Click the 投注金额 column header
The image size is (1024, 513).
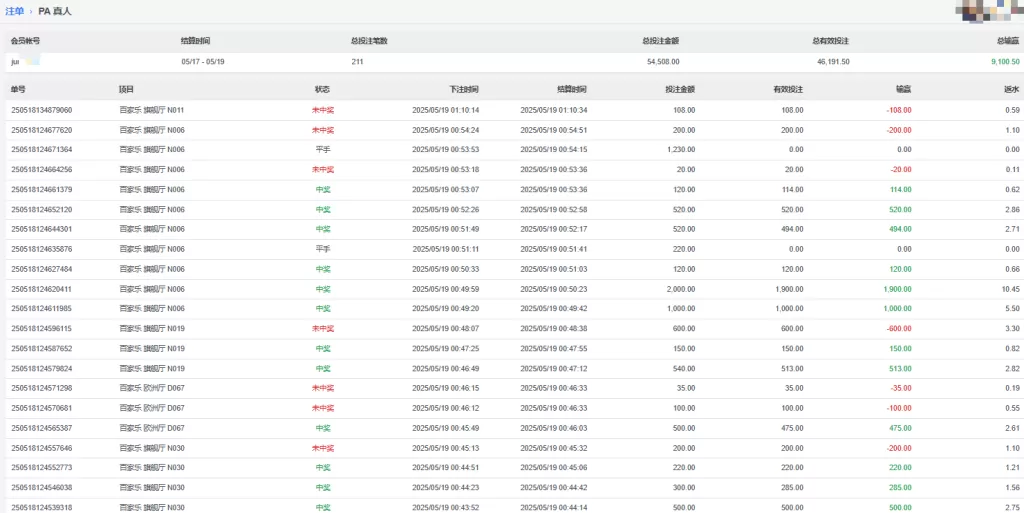[x=680, y=89]
